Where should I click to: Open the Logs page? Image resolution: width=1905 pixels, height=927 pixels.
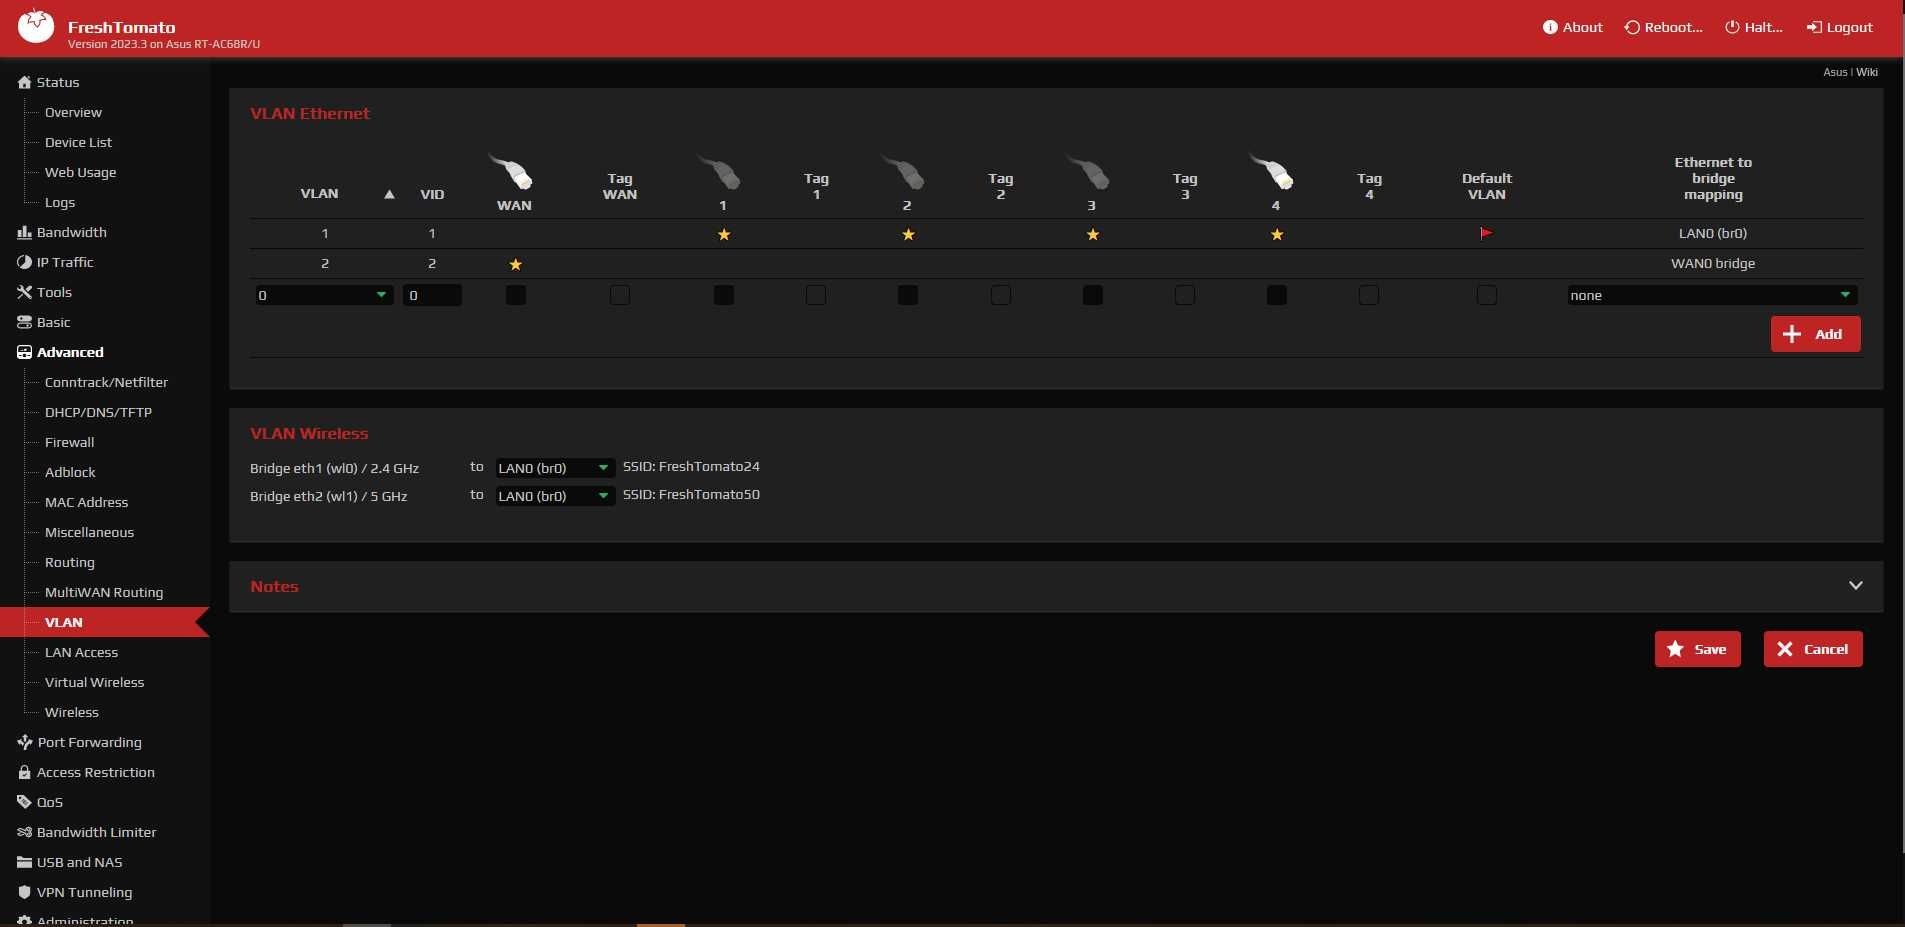pyautogui.click(x=60, y=202)
